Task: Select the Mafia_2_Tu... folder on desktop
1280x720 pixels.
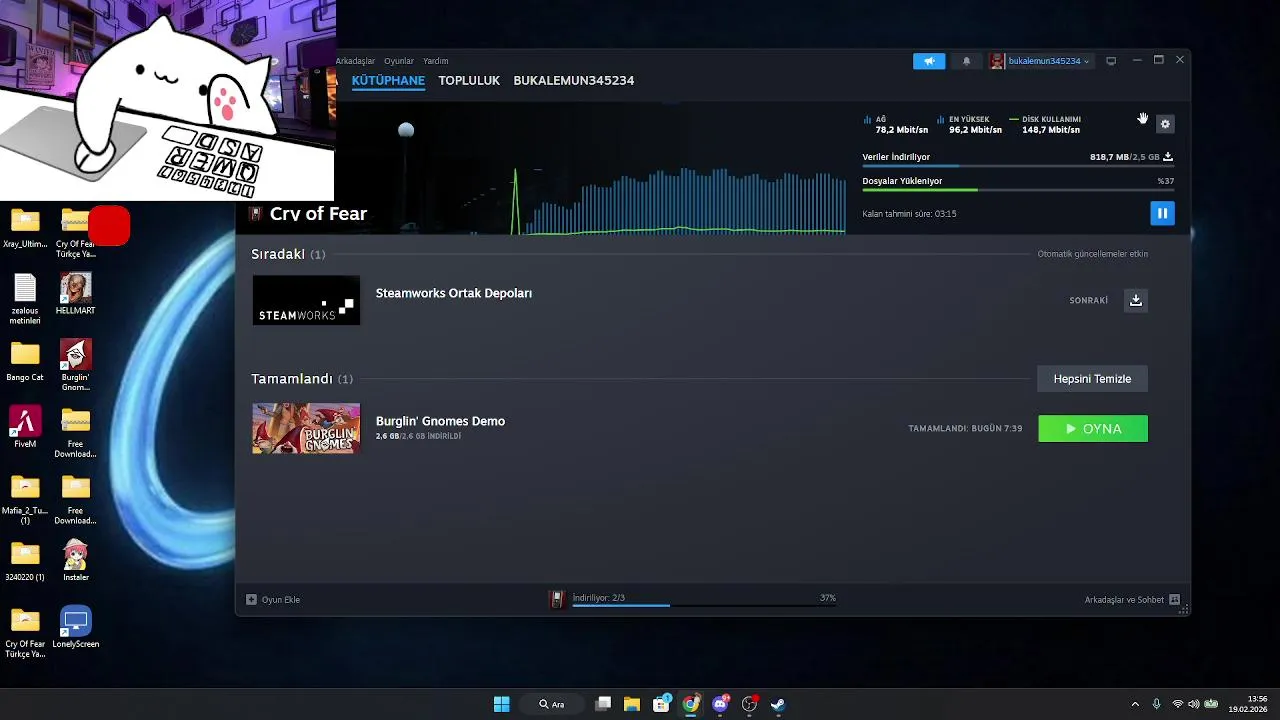Action: tap(25, 499)
